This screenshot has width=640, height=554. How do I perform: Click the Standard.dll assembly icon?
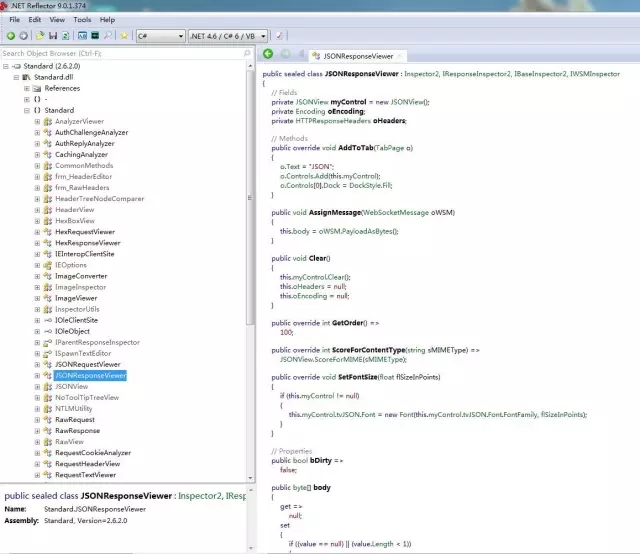click(x=27, y=77)
